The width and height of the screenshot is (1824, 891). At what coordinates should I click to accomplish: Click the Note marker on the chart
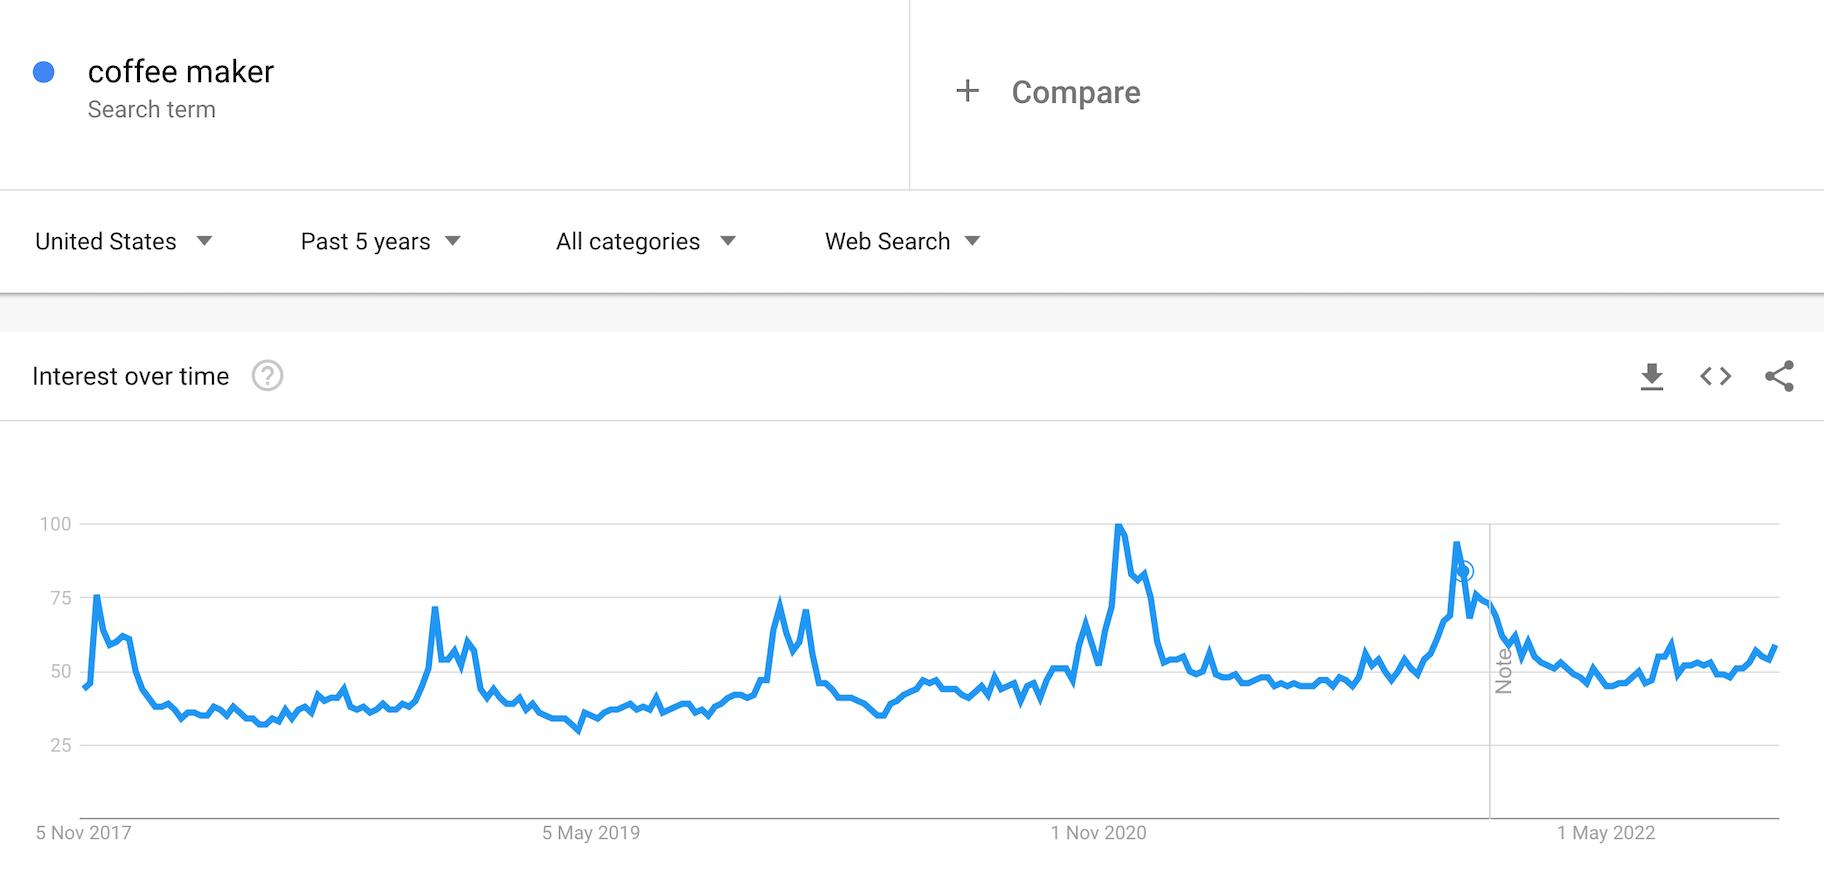[1503, 671]
